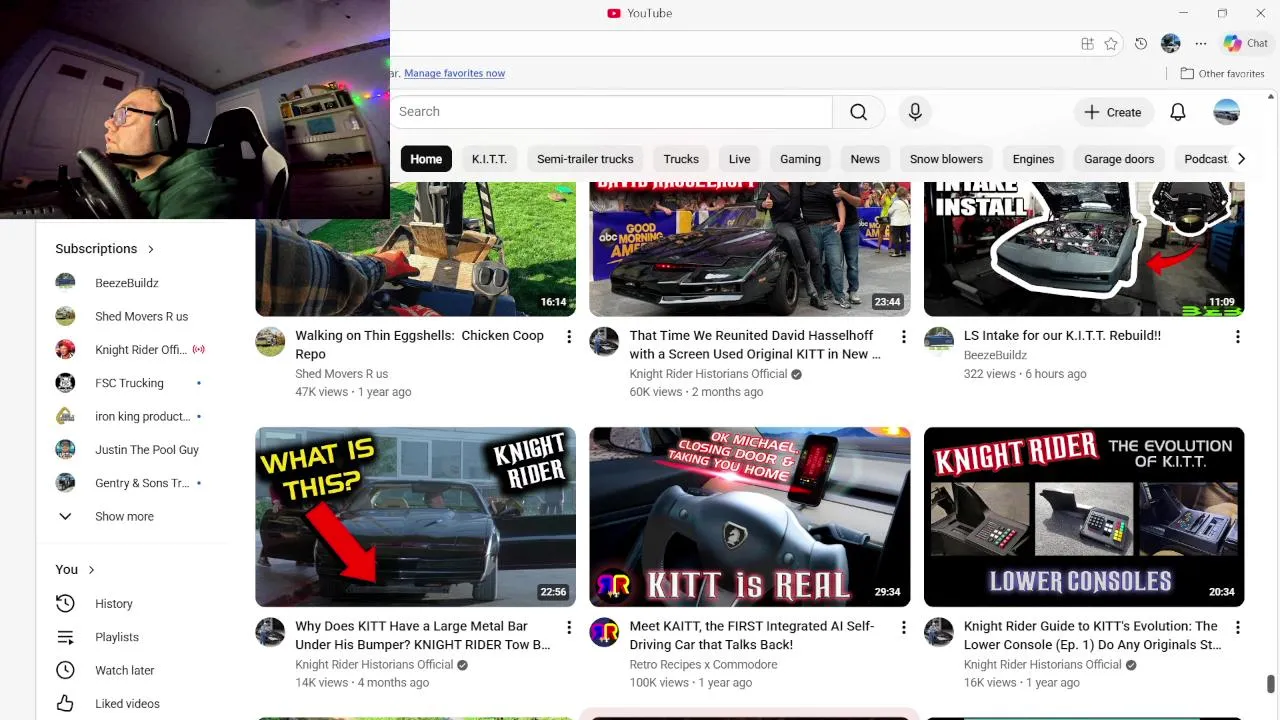Screen dimensions: 1280x720
Task: Open LS Intake Install thumbnail
Action: coord(1084,249)
